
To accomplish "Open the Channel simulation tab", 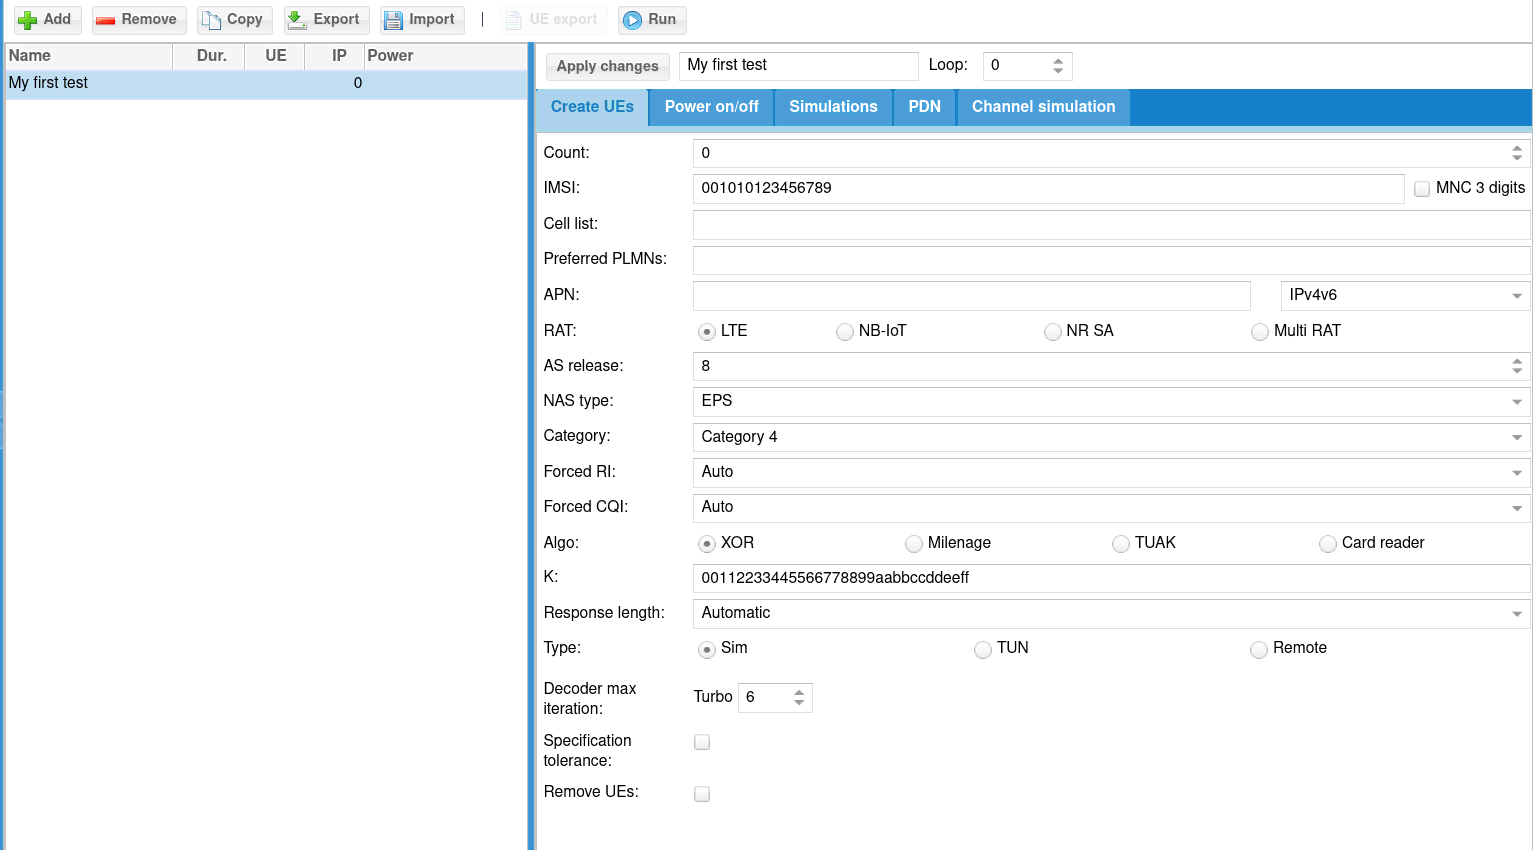I will [1043, 107].
